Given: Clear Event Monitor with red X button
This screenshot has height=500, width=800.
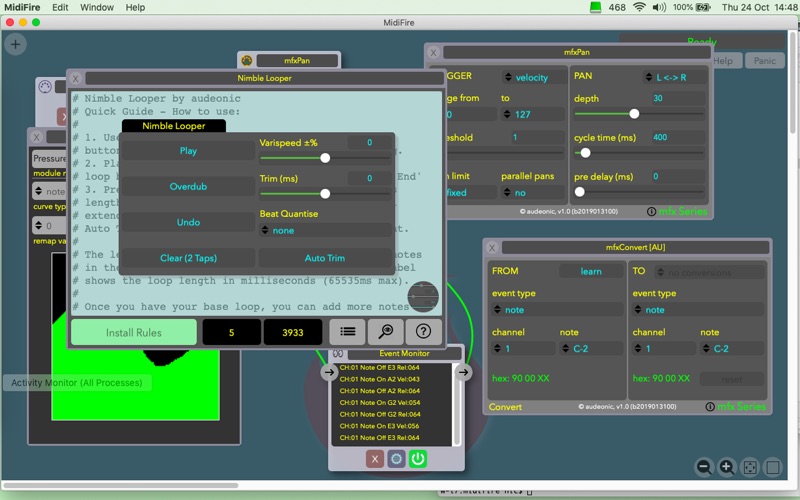Looking at the screenshot, I should coord(375,458).
